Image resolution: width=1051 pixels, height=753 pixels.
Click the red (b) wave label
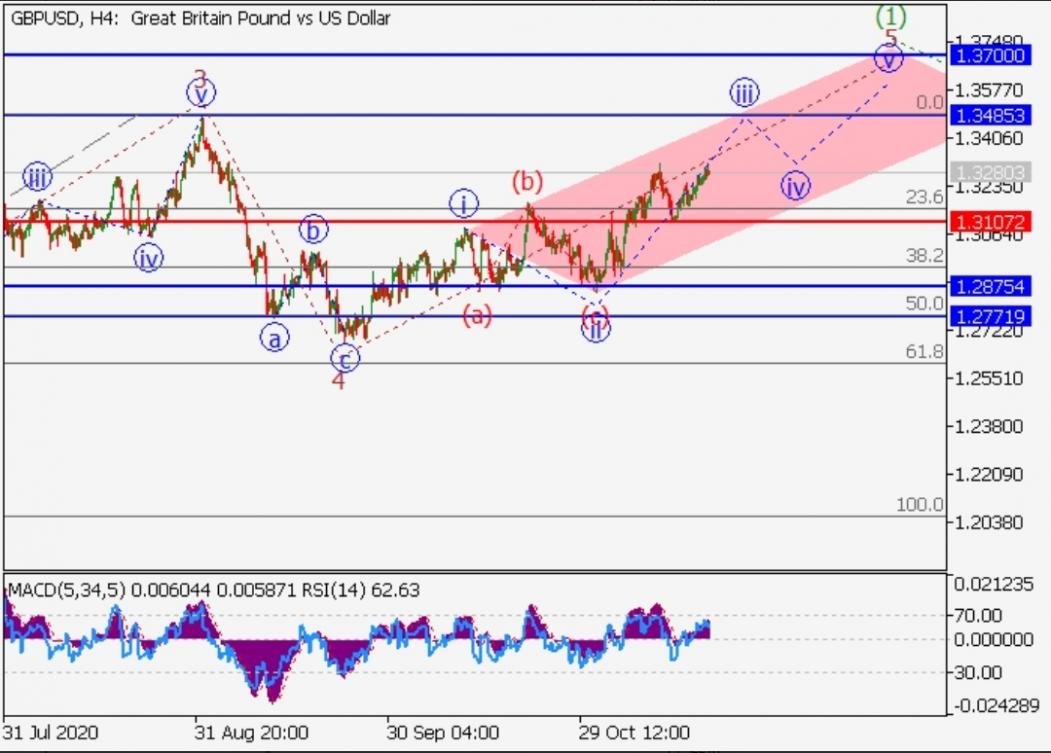pos(527,182)
